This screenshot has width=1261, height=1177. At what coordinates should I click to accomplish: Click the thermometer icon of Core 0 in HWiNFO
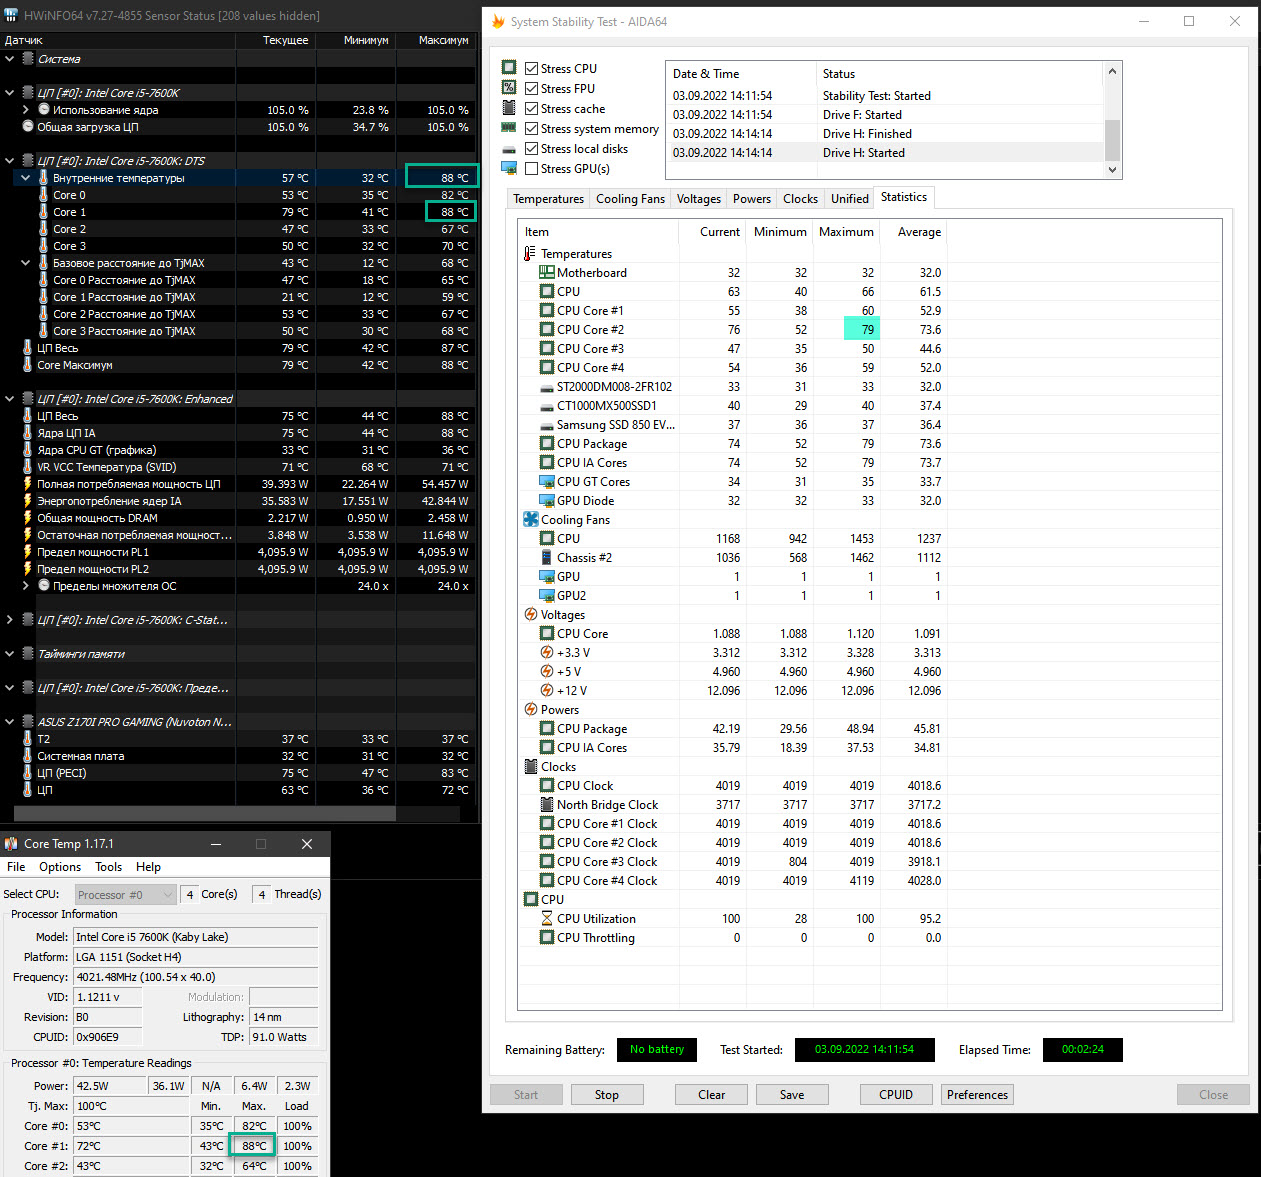coord(43,195)
